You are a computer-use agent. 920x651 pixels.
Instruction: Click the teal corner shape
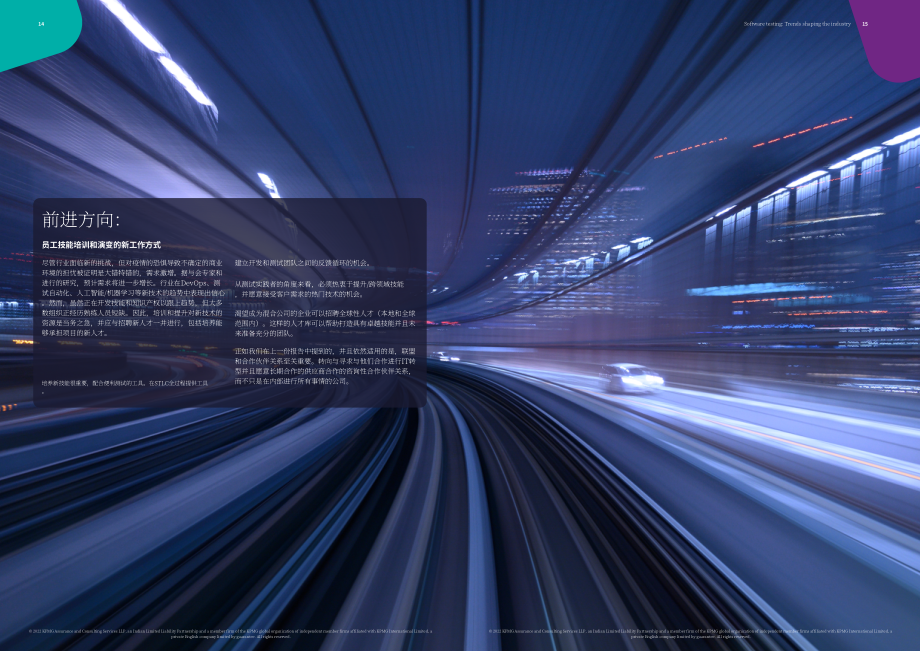pos(36,30)
